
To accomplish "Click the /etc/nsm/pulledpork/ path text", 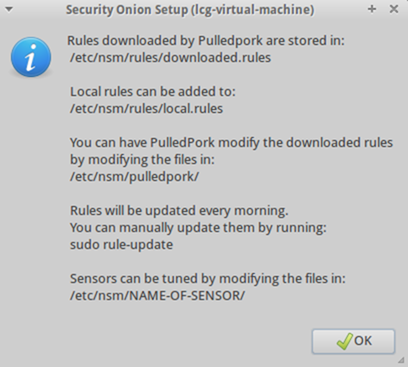I will tap(134, 177).
